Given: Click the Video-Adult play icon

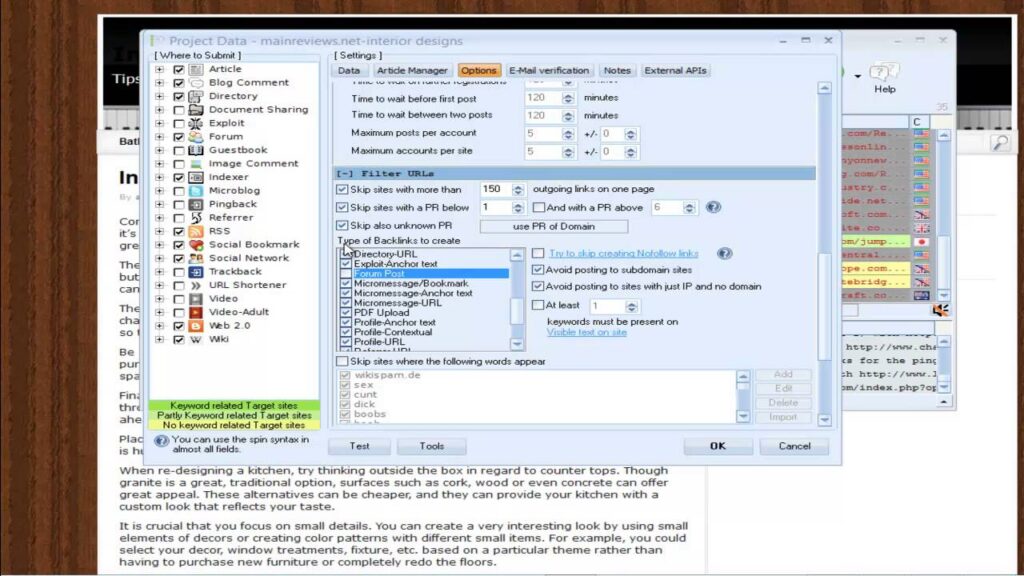Looking at the screenshot, I should (x=195, y=312).
